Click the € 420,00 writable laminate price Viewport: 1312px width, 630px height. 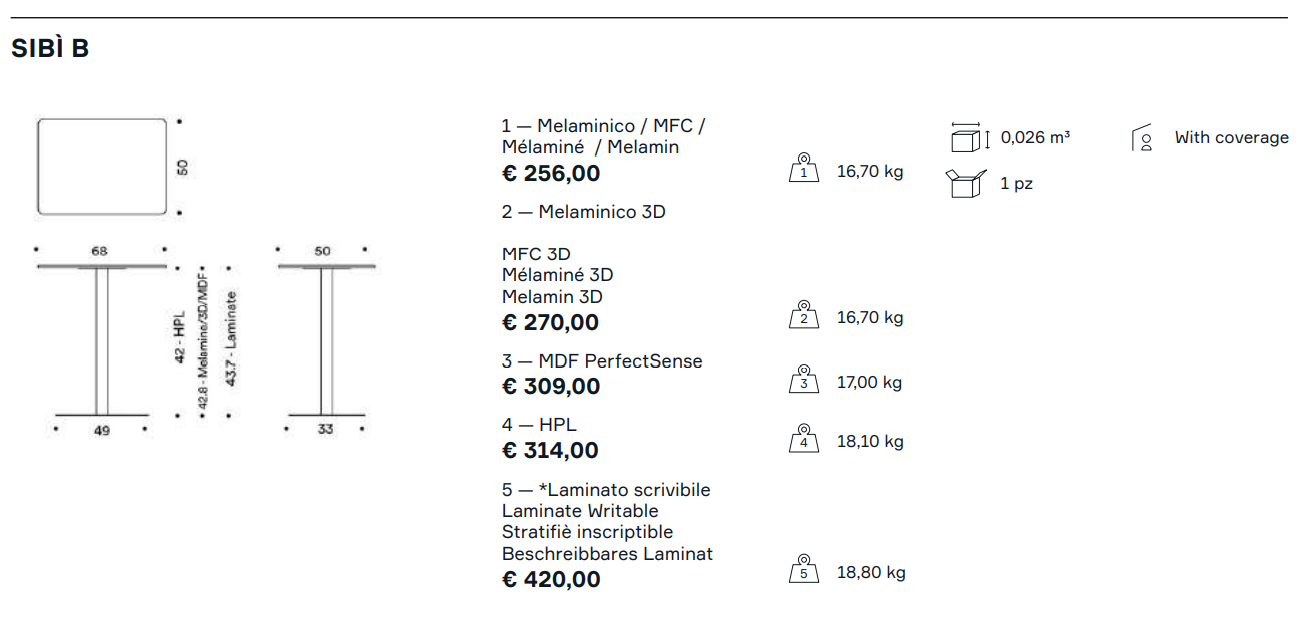pos(551,580)
